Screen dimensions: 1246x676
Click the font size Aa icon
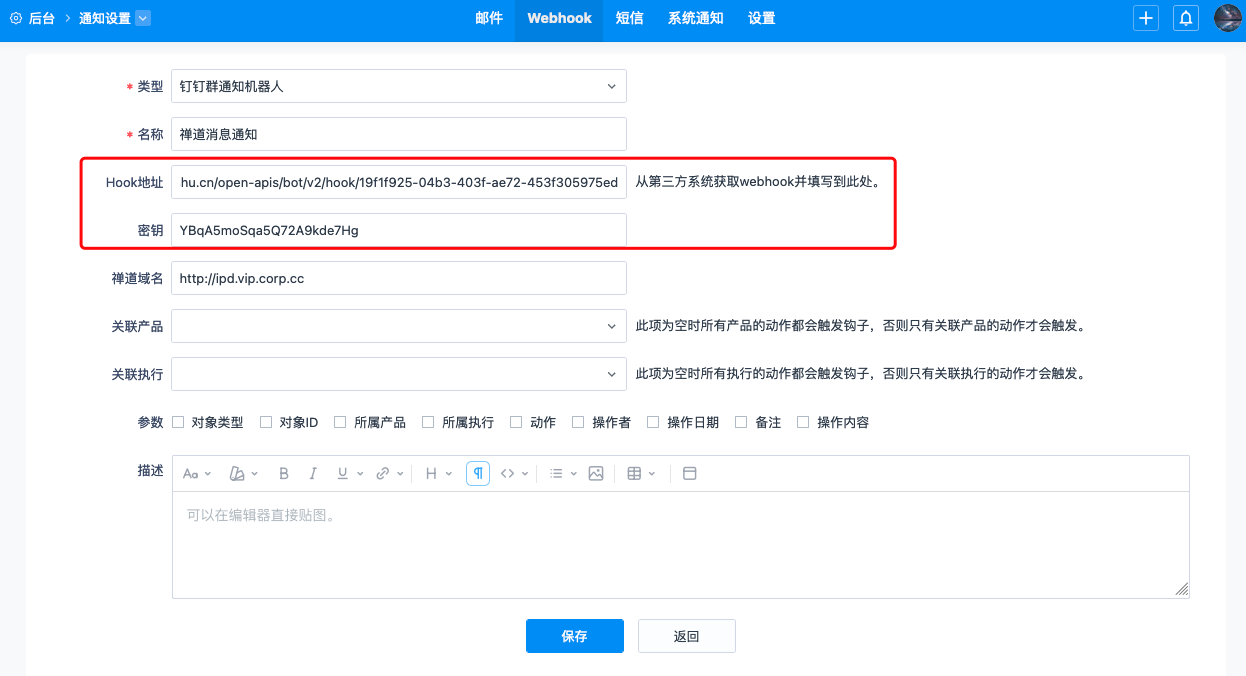191,474
